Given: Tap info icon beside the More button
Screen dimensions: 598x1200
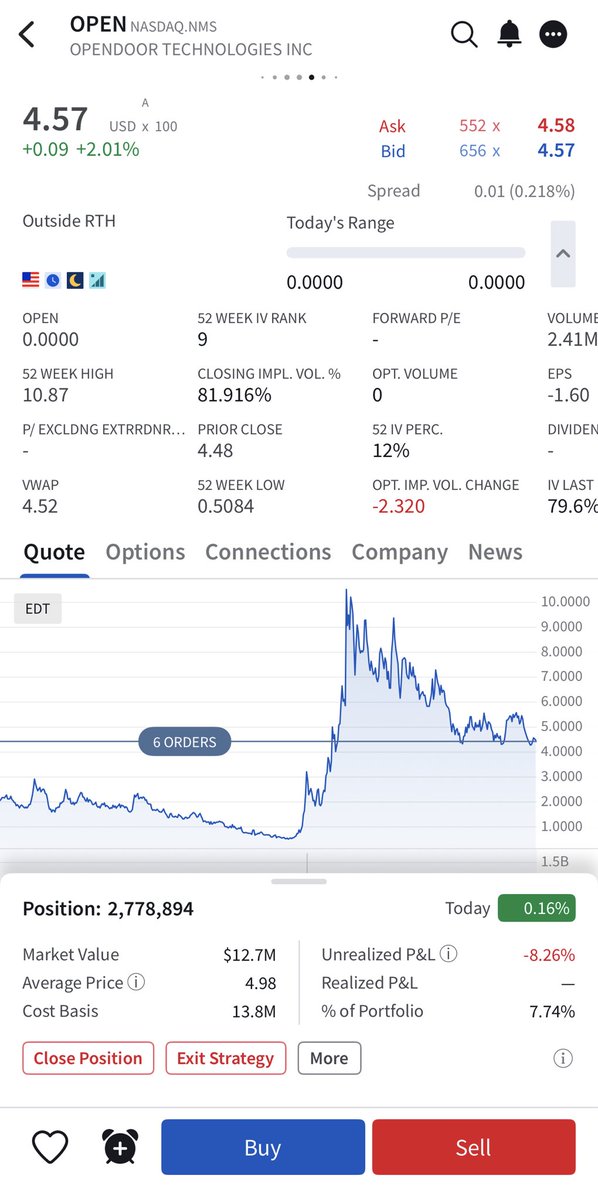Looking at the screenshot, I should 563,1058.
